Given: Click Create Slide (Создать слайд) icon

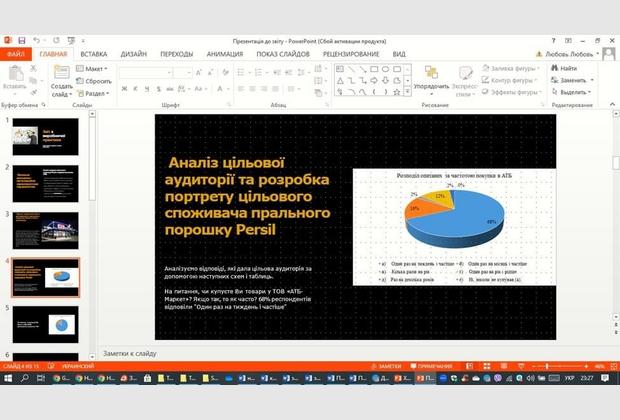Looking at the screenshot, I should (x=62, y=72).
